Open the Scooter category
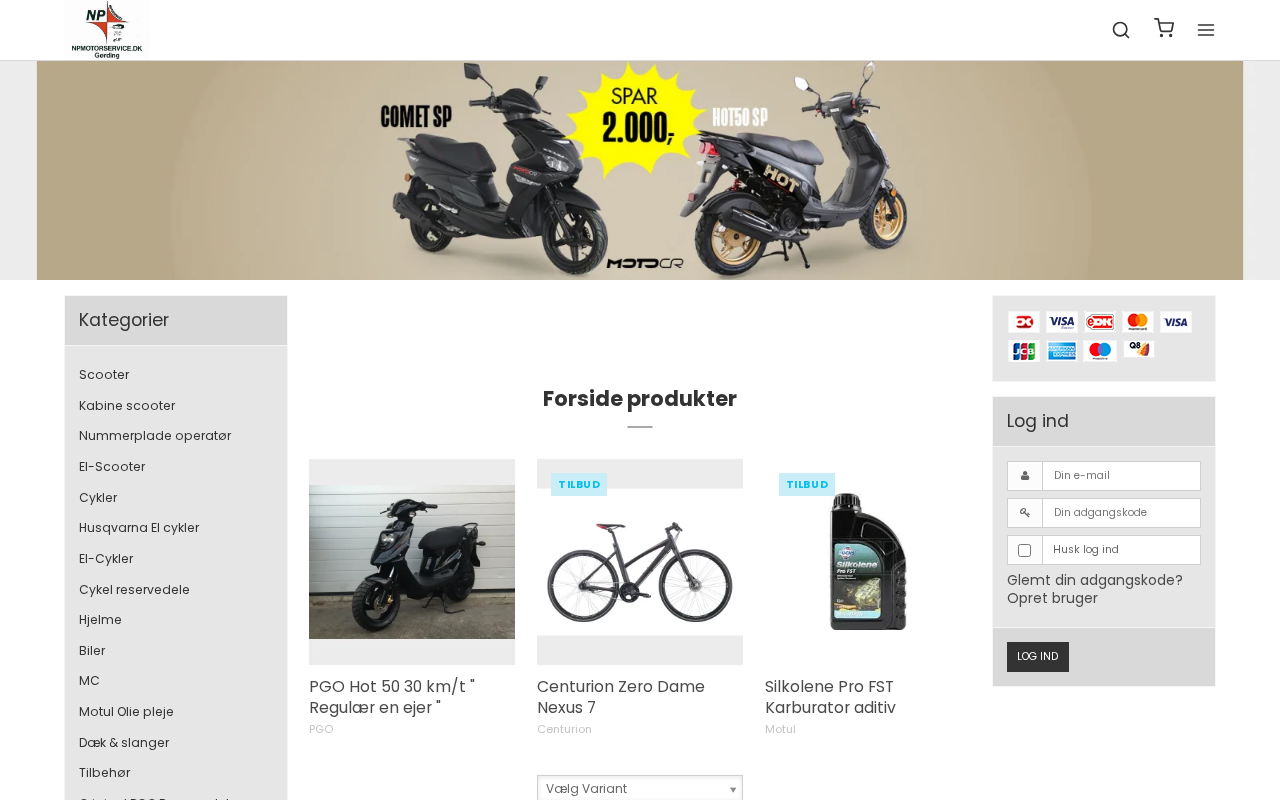Image resolution: width=1280 pixels, height=800 pixels. (104, 375)
